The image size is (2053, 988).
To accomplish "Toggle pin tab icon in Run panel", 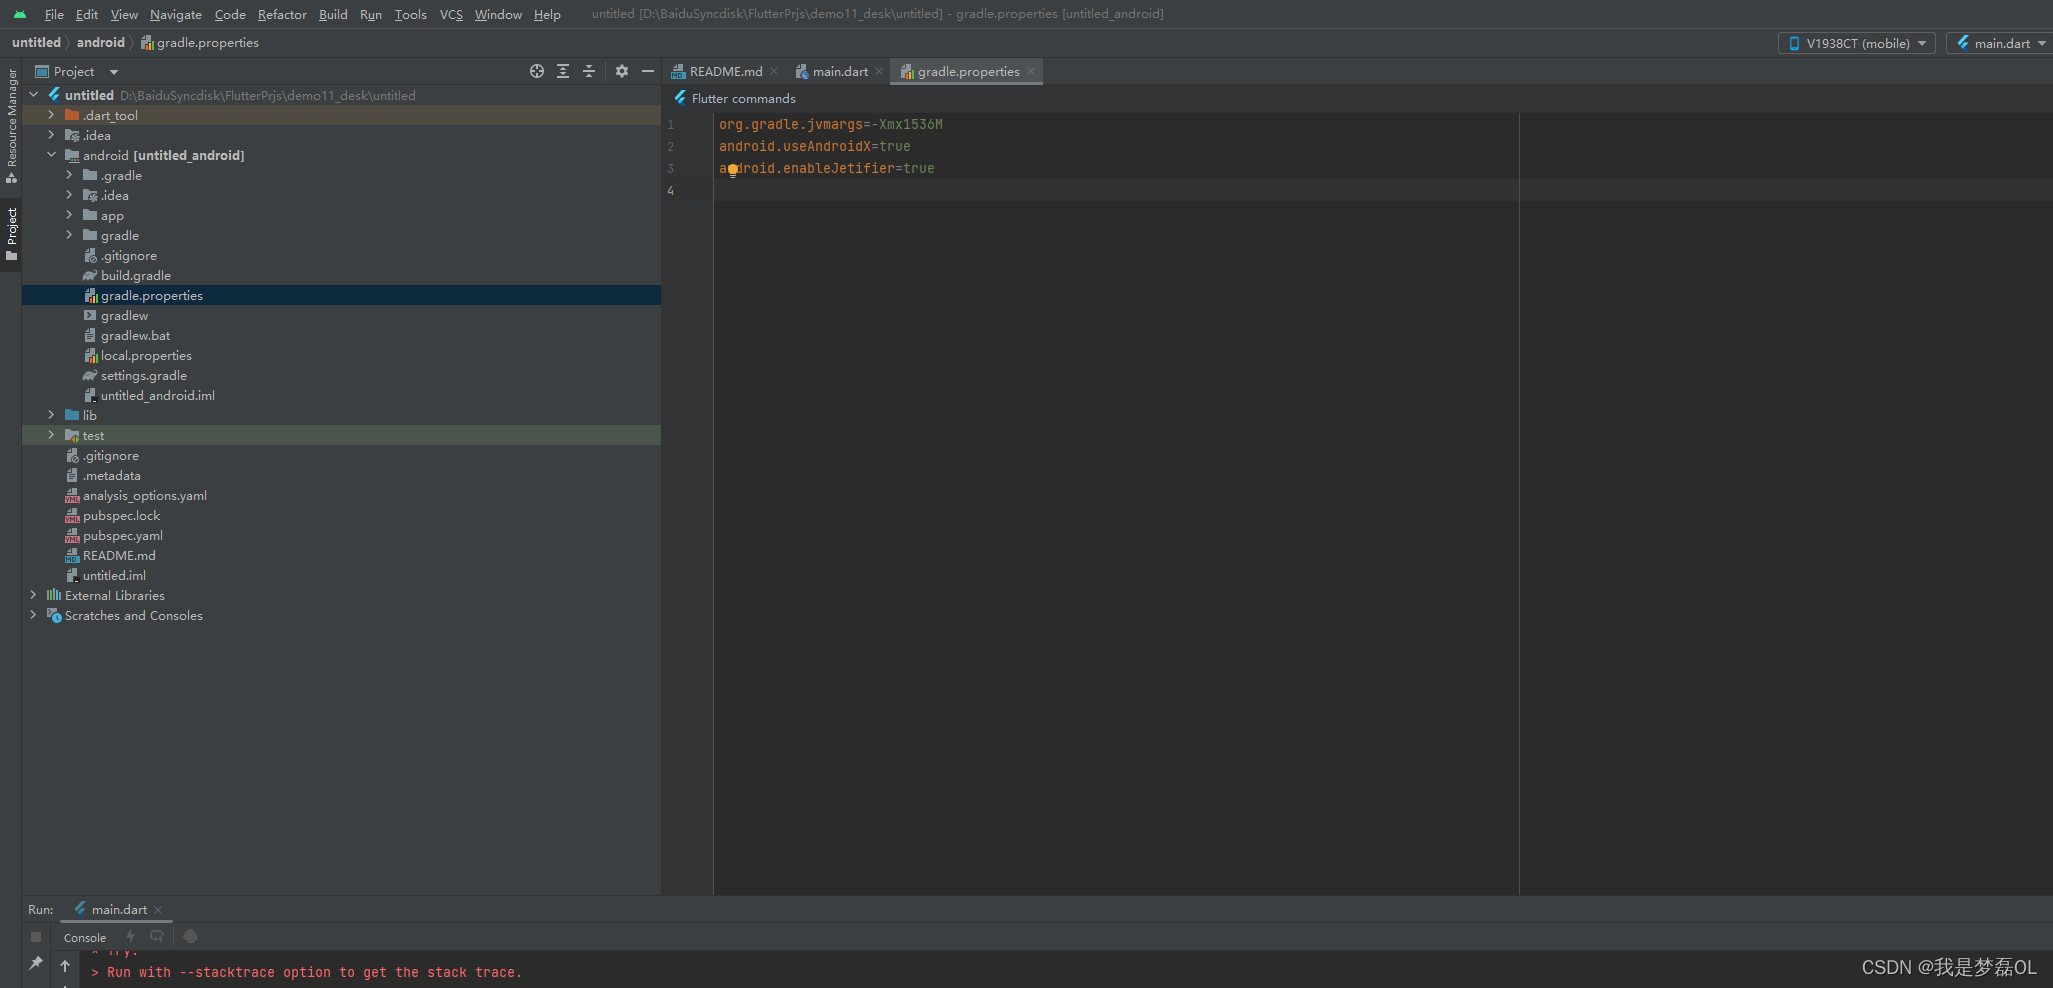I will click(36, 963).
